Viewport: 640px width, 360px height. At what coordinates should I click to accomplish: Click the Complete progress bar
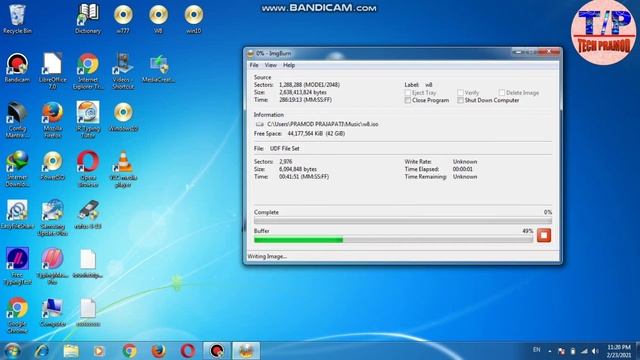click(403, 221)
